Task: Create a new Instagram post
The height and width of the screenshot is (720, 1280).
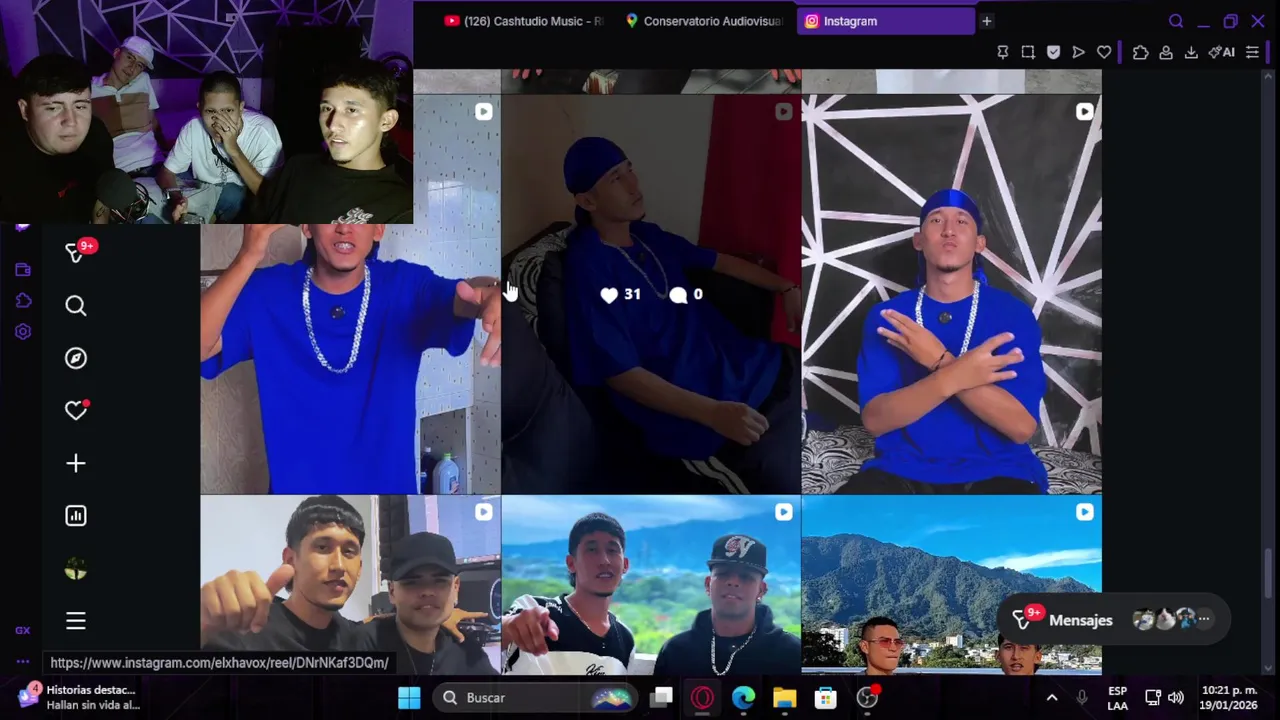Action: pyautogui.click(x=76, y=463)
